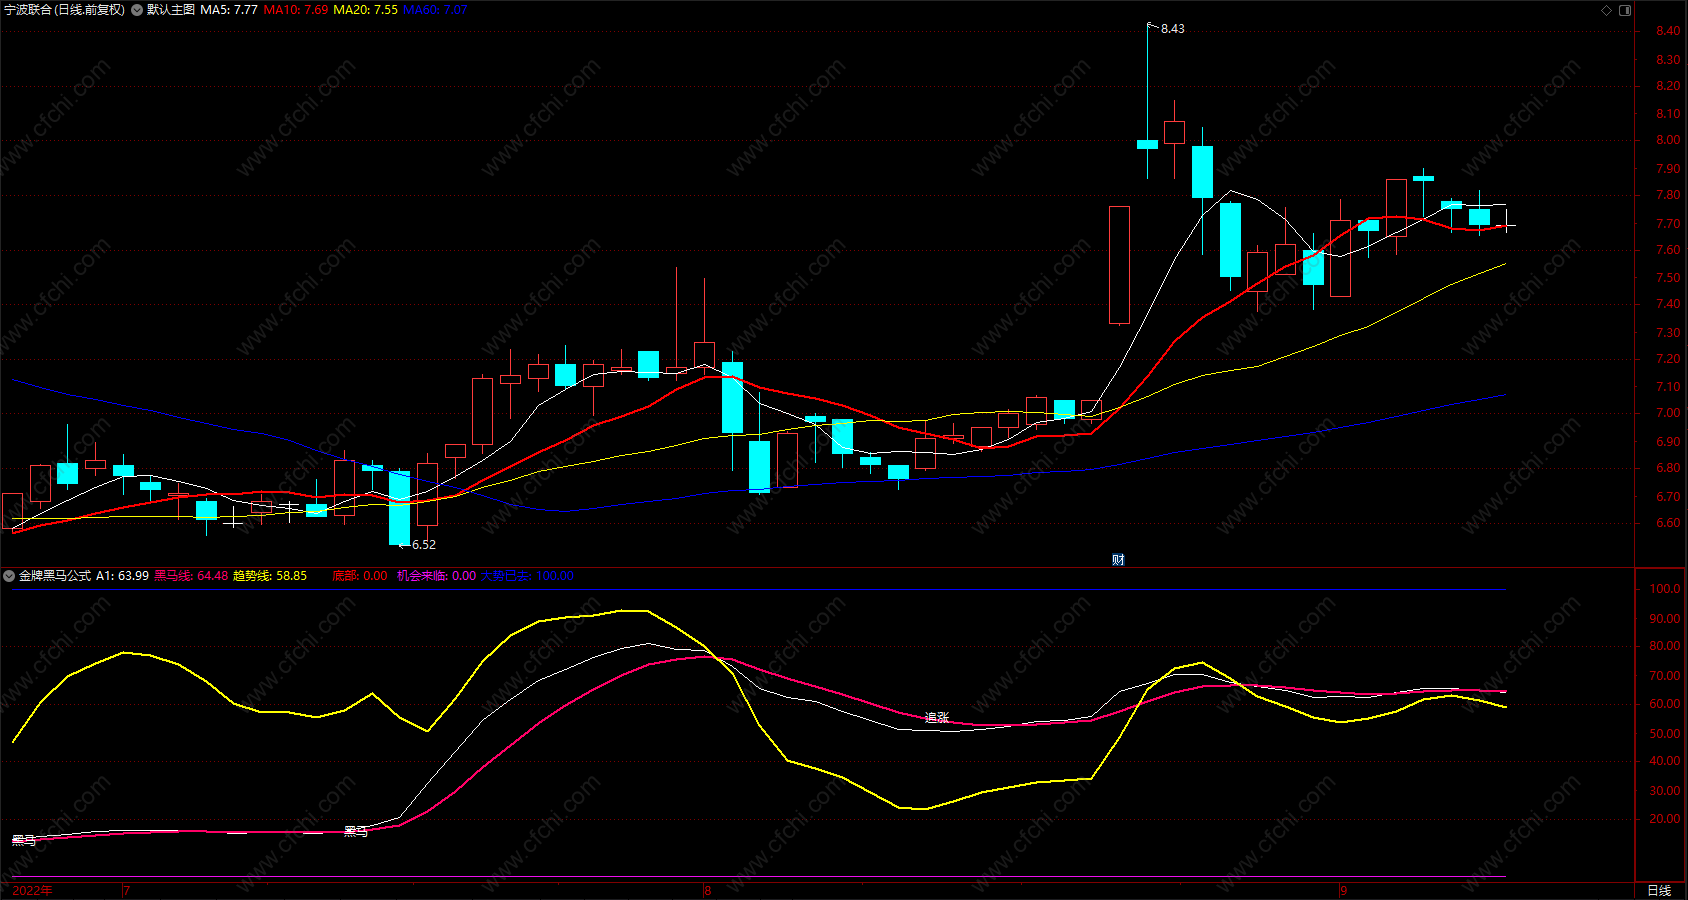Viewport: 1688px width, 900px height.
Task: Click the month 7 marker on the time axis
Action: pos(127,890)
